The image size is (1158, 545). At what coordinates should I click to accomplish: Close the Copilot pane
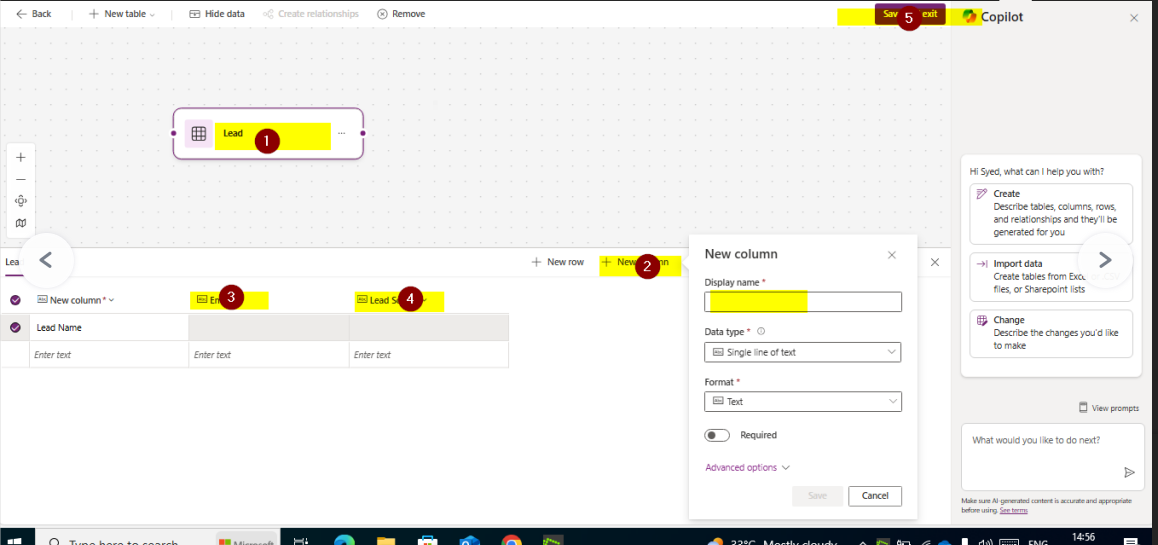click(1134, 18)
